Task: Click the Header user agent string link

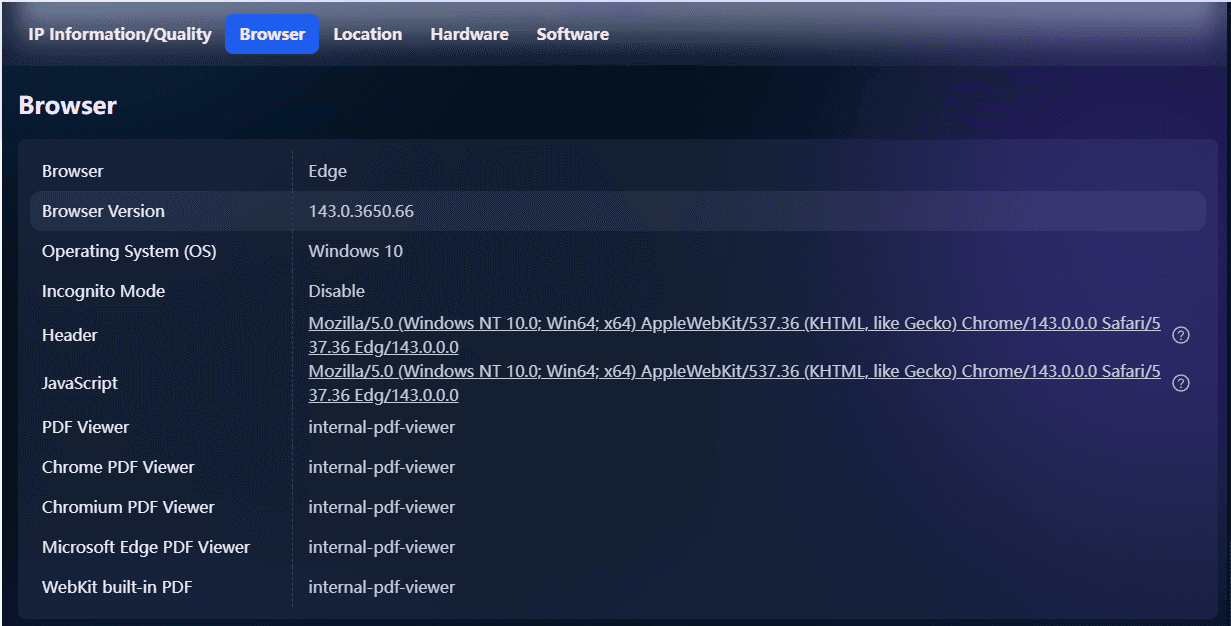Action: tap(734, 324)
